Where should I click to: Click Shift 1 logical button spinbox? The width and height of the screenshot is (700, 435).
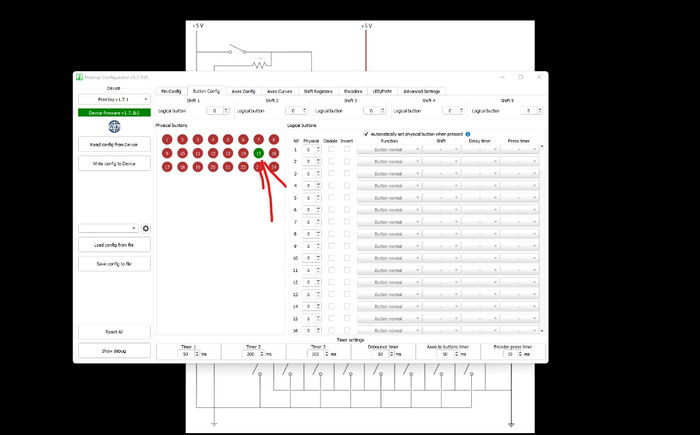coord(218,110)
